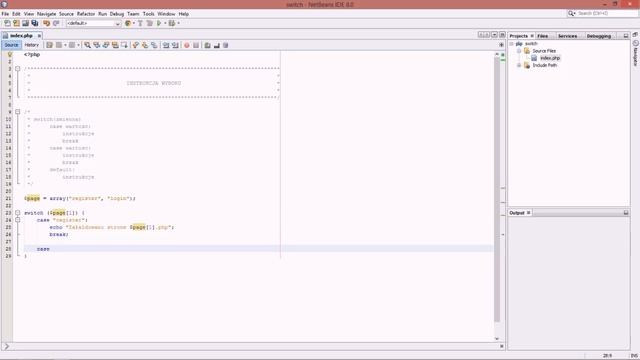Open the dropdown arrow beside Debug Project
640x360 pixels.
click(178, 23)
